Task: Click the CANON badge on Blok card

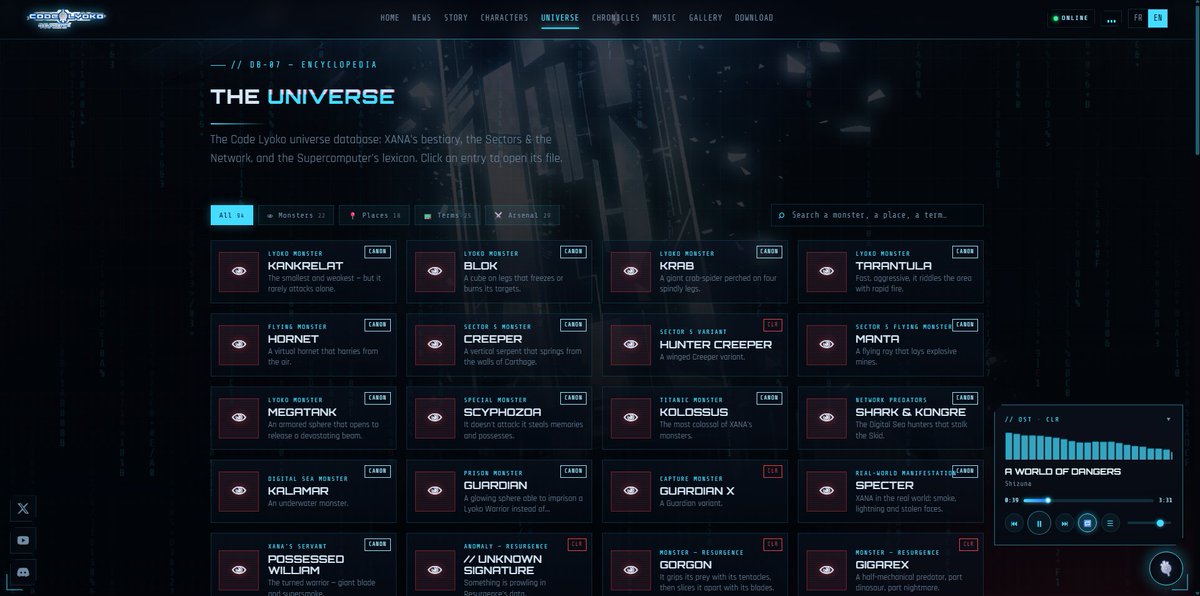Action: click(573, 252)
